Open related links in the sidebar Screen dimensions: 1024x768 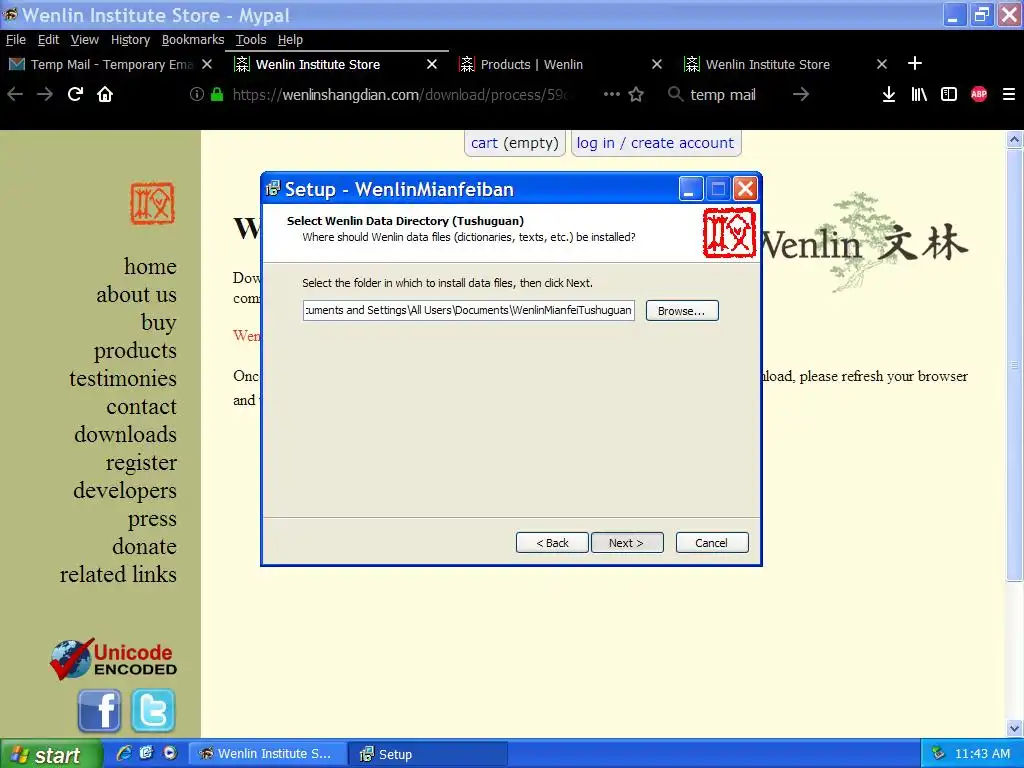[118, 575]
